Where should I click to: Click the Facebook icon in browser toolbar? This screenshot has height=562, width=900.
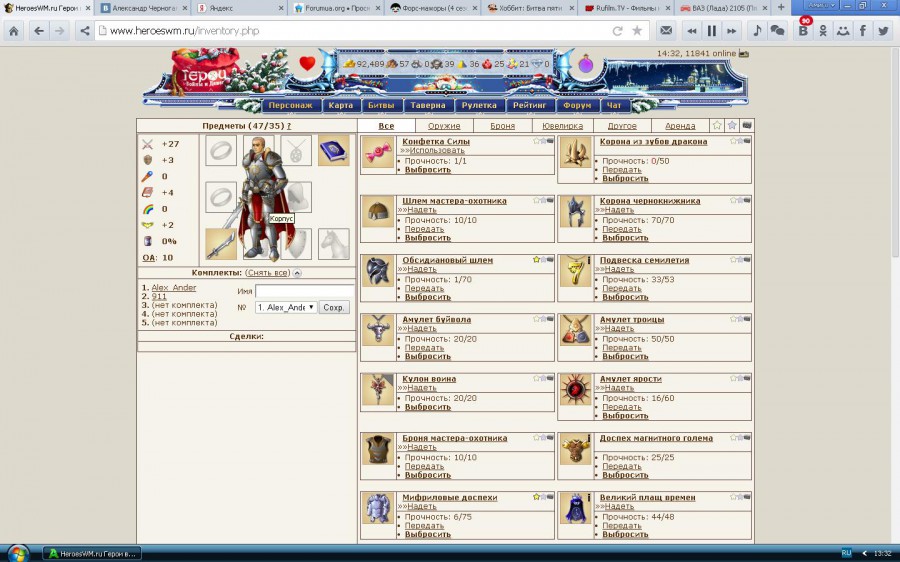[x=863, y=31]
